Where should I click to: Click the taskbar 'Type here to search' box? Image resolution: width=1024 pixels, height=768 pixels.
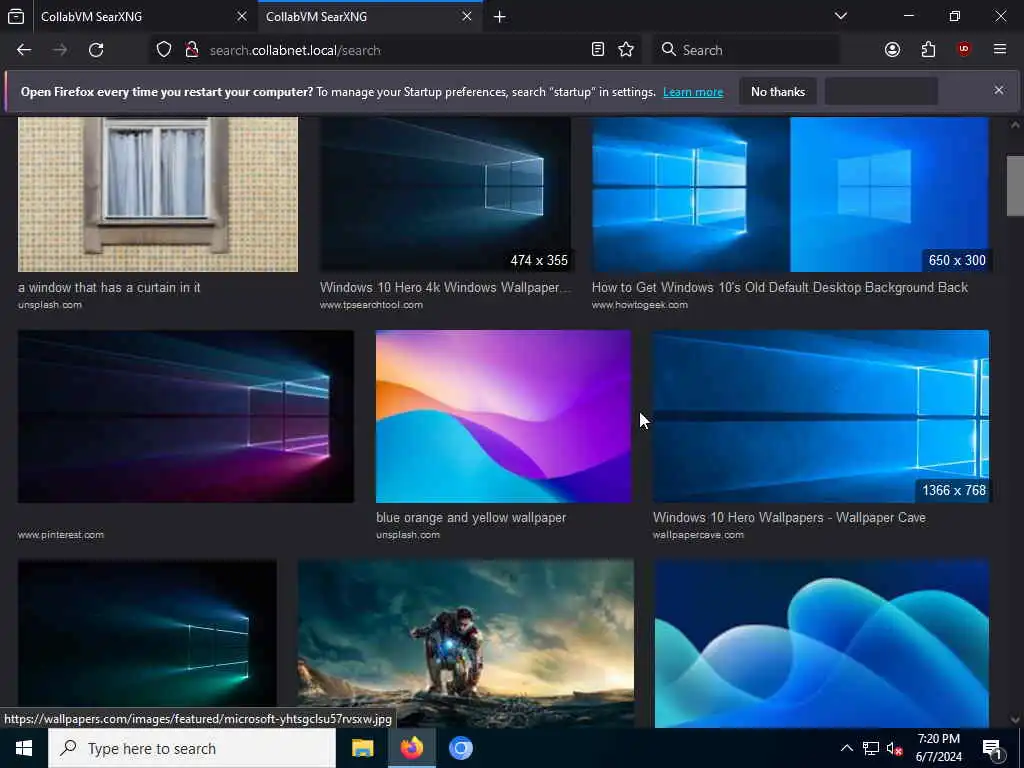192,748
